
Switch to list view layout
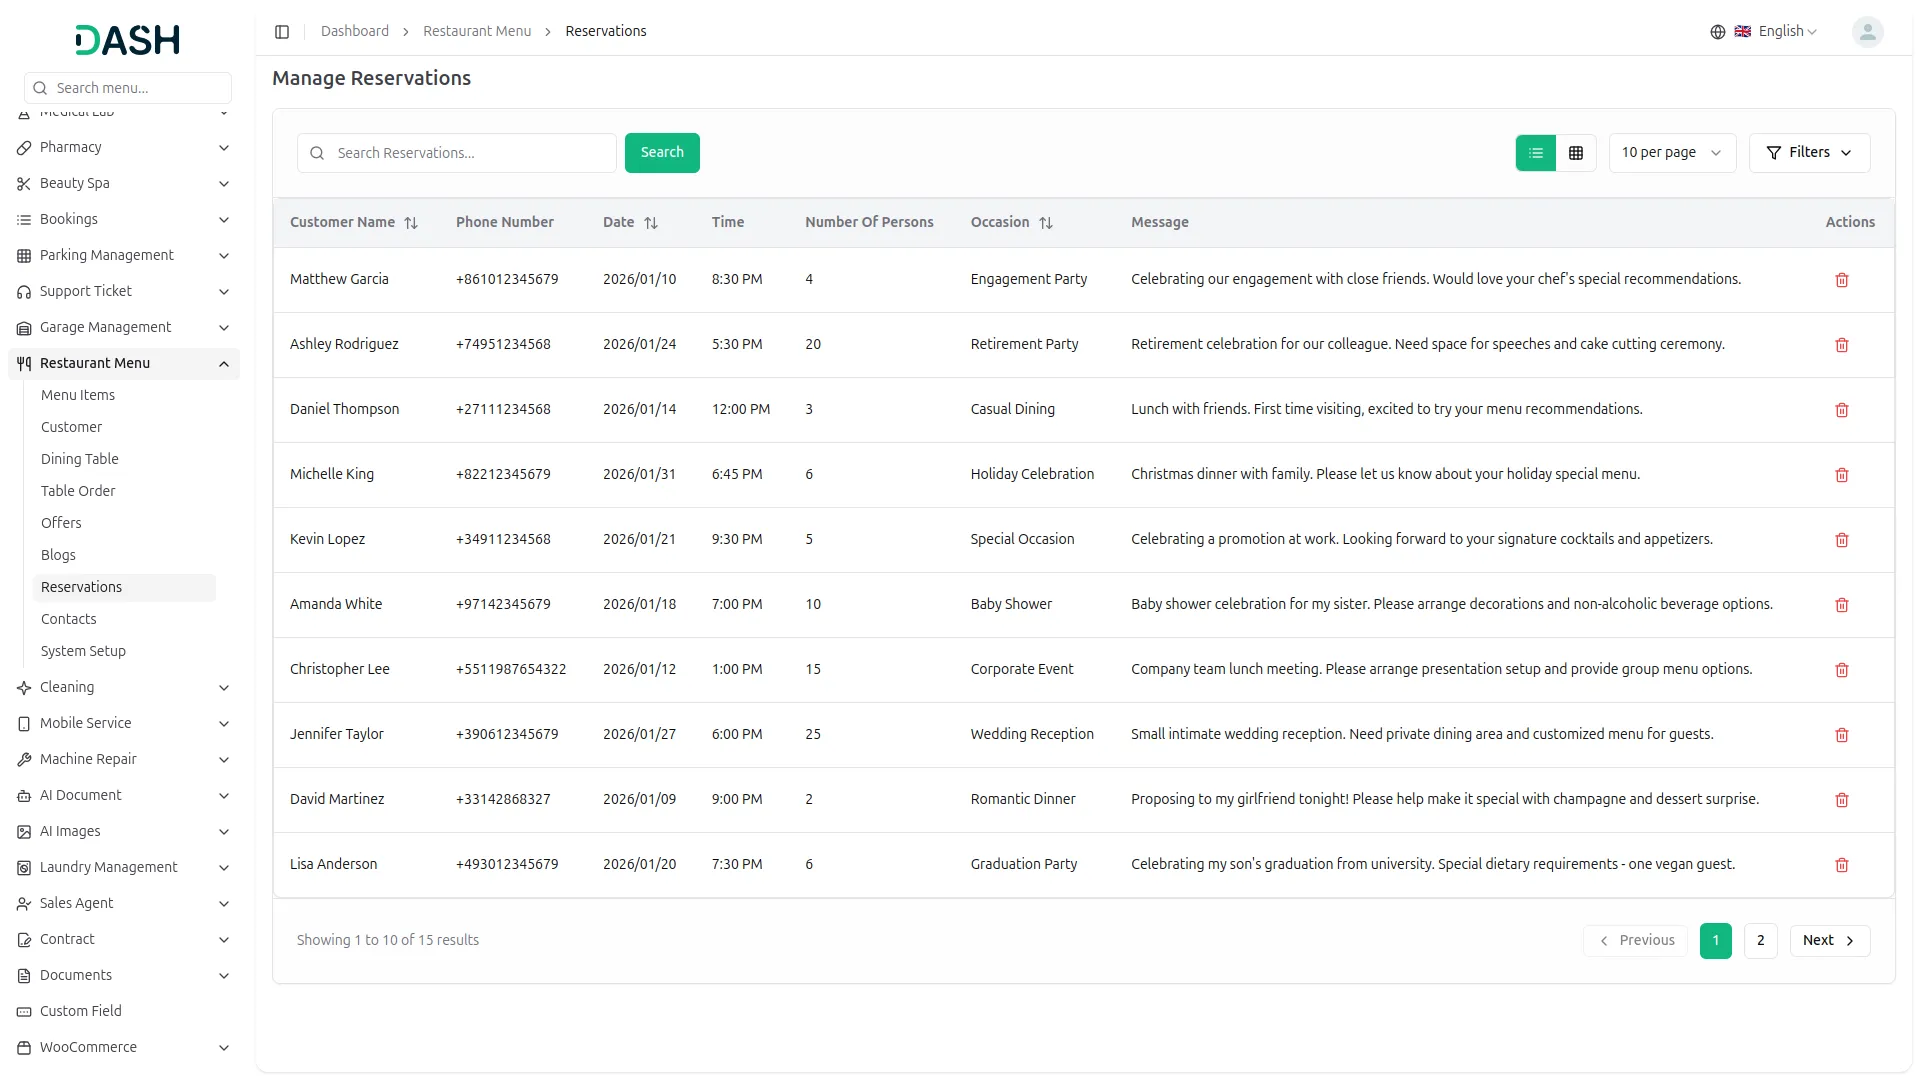1535,153
